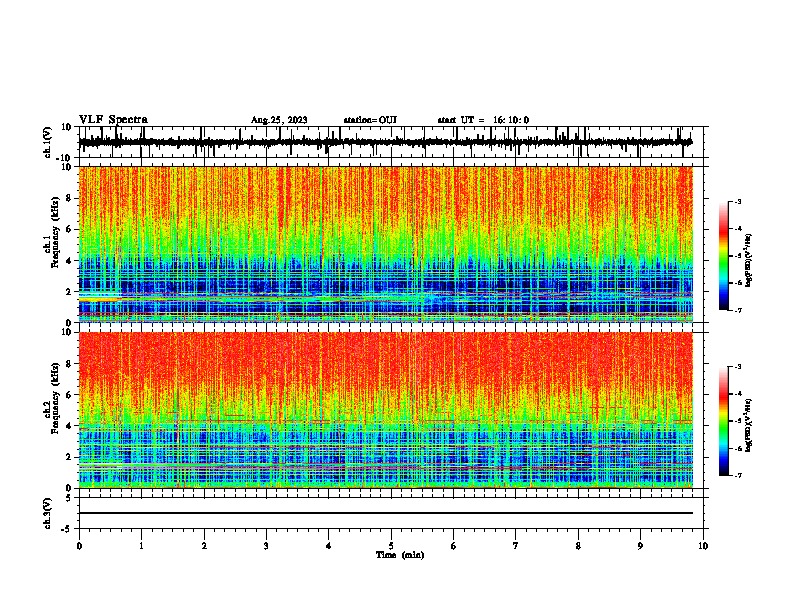Click the "2" tick label on Time axis
Image resolution: width=792 pixels, height=612 pixels.
pyautogui.click(x=204, y=546)
